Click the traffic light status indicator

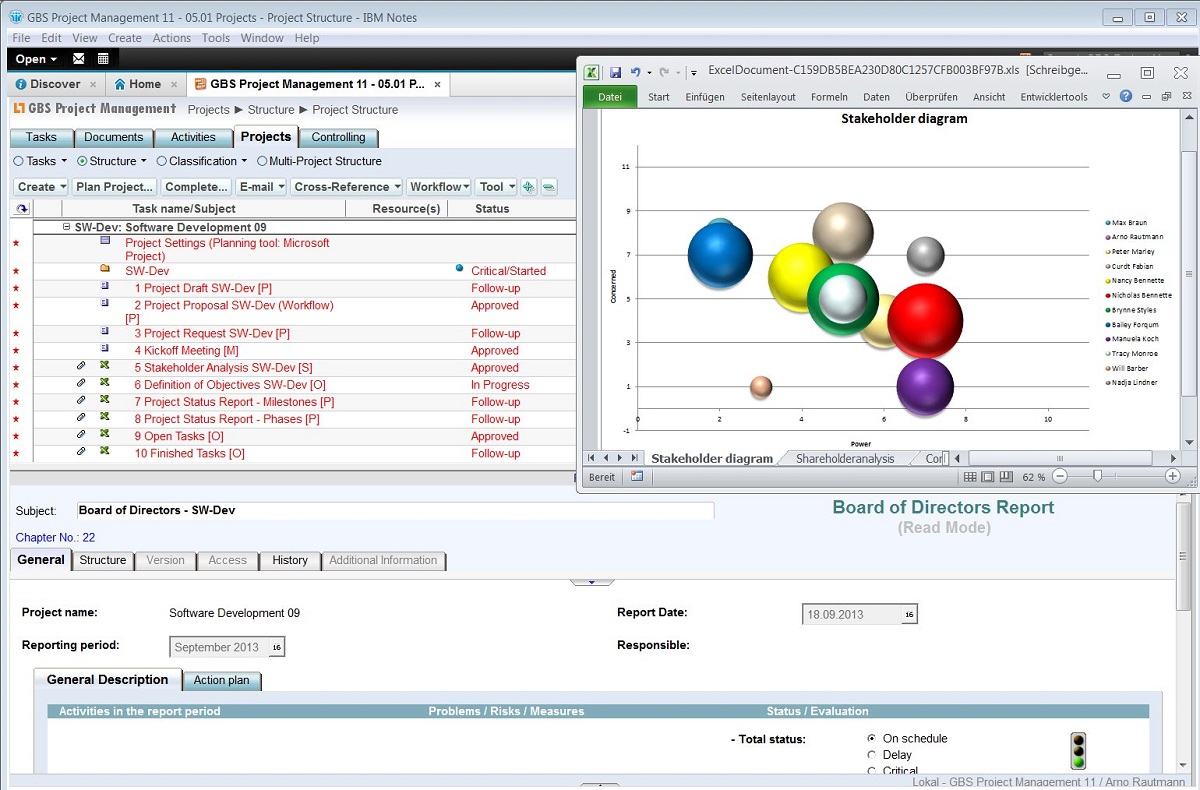pyautogui.click(x=1078, y=751)
